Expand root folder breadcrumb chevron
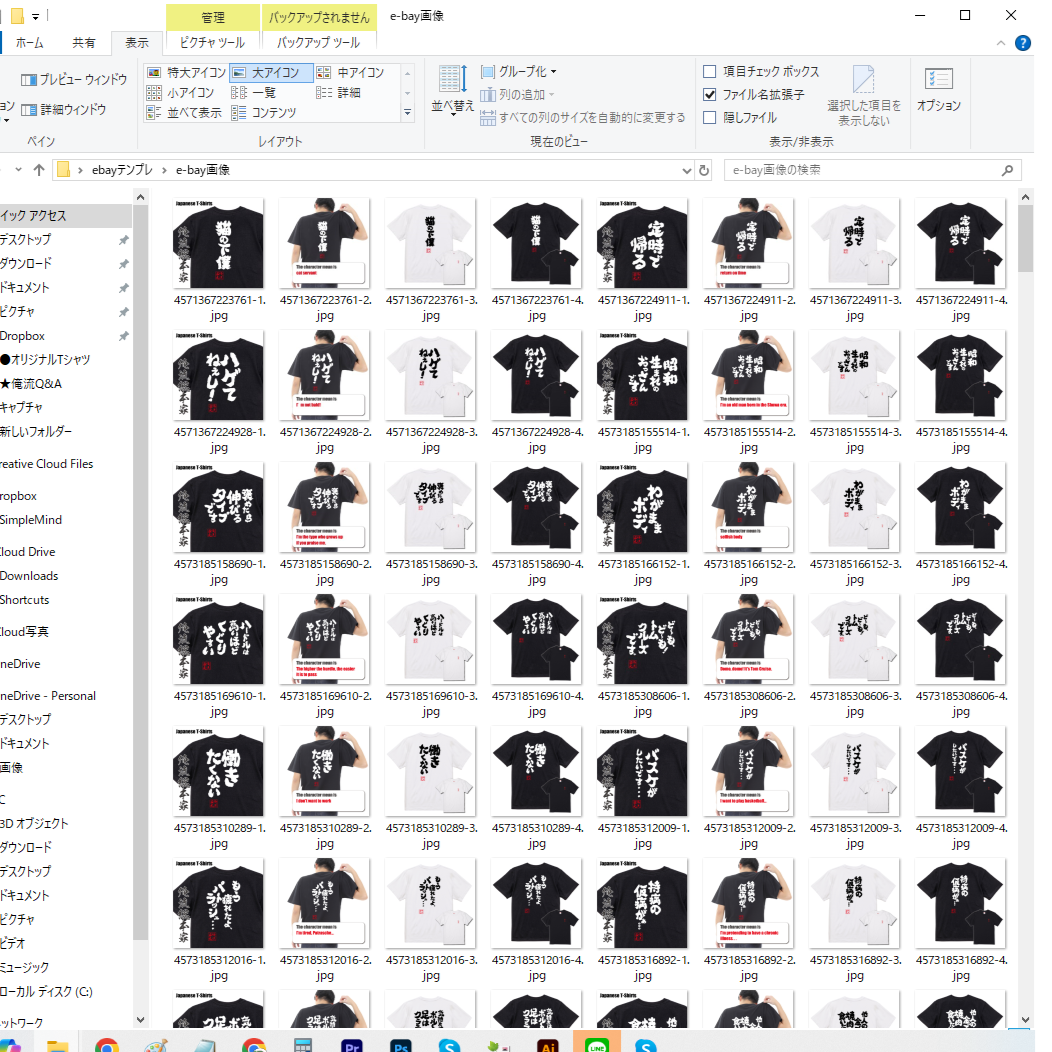This screenshot has height=1052, width=1052. pyautogui.click(x=81, y=170)
